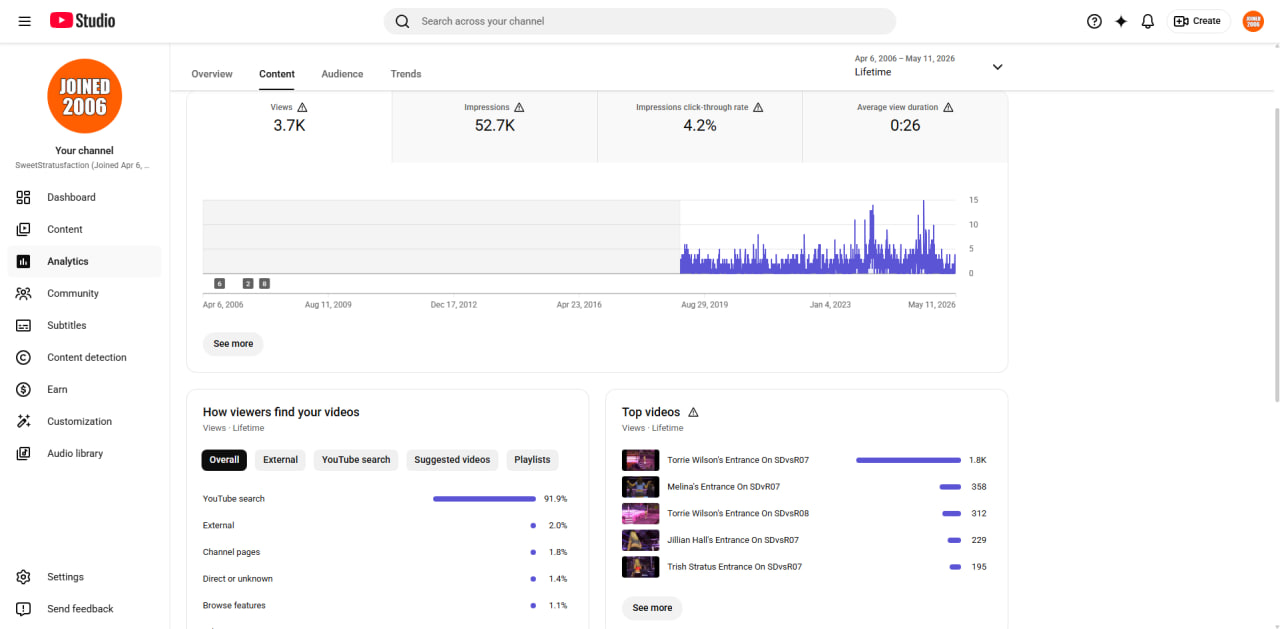Focus the Search across your channel field
Viewport: 1280px width, 629px height.
[x=640, y=21]
